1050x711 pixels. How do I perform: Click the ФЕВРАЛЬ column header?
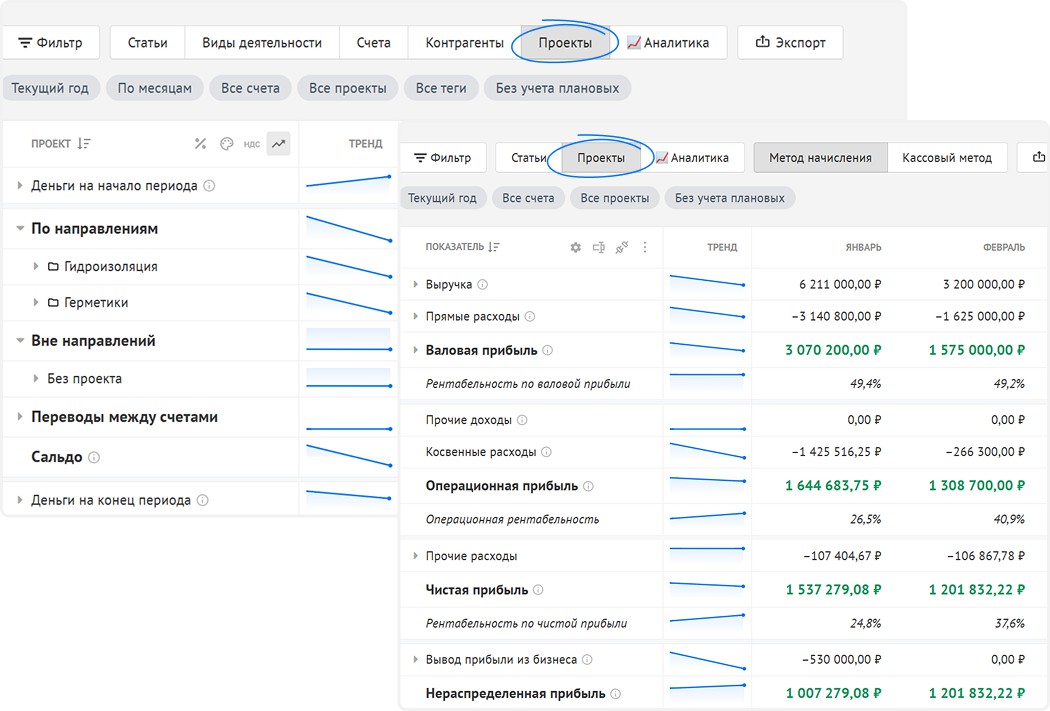click(1003, 248)
